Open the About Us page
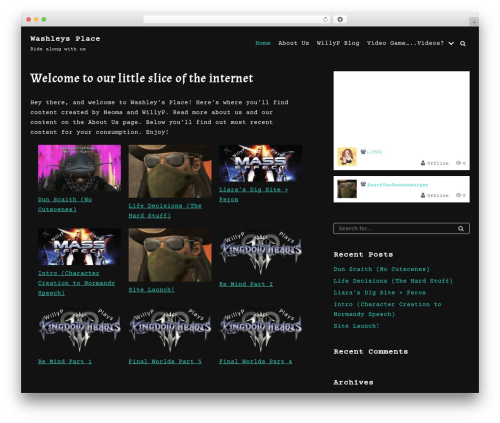500x423 pixels. [x=294, y=43]
